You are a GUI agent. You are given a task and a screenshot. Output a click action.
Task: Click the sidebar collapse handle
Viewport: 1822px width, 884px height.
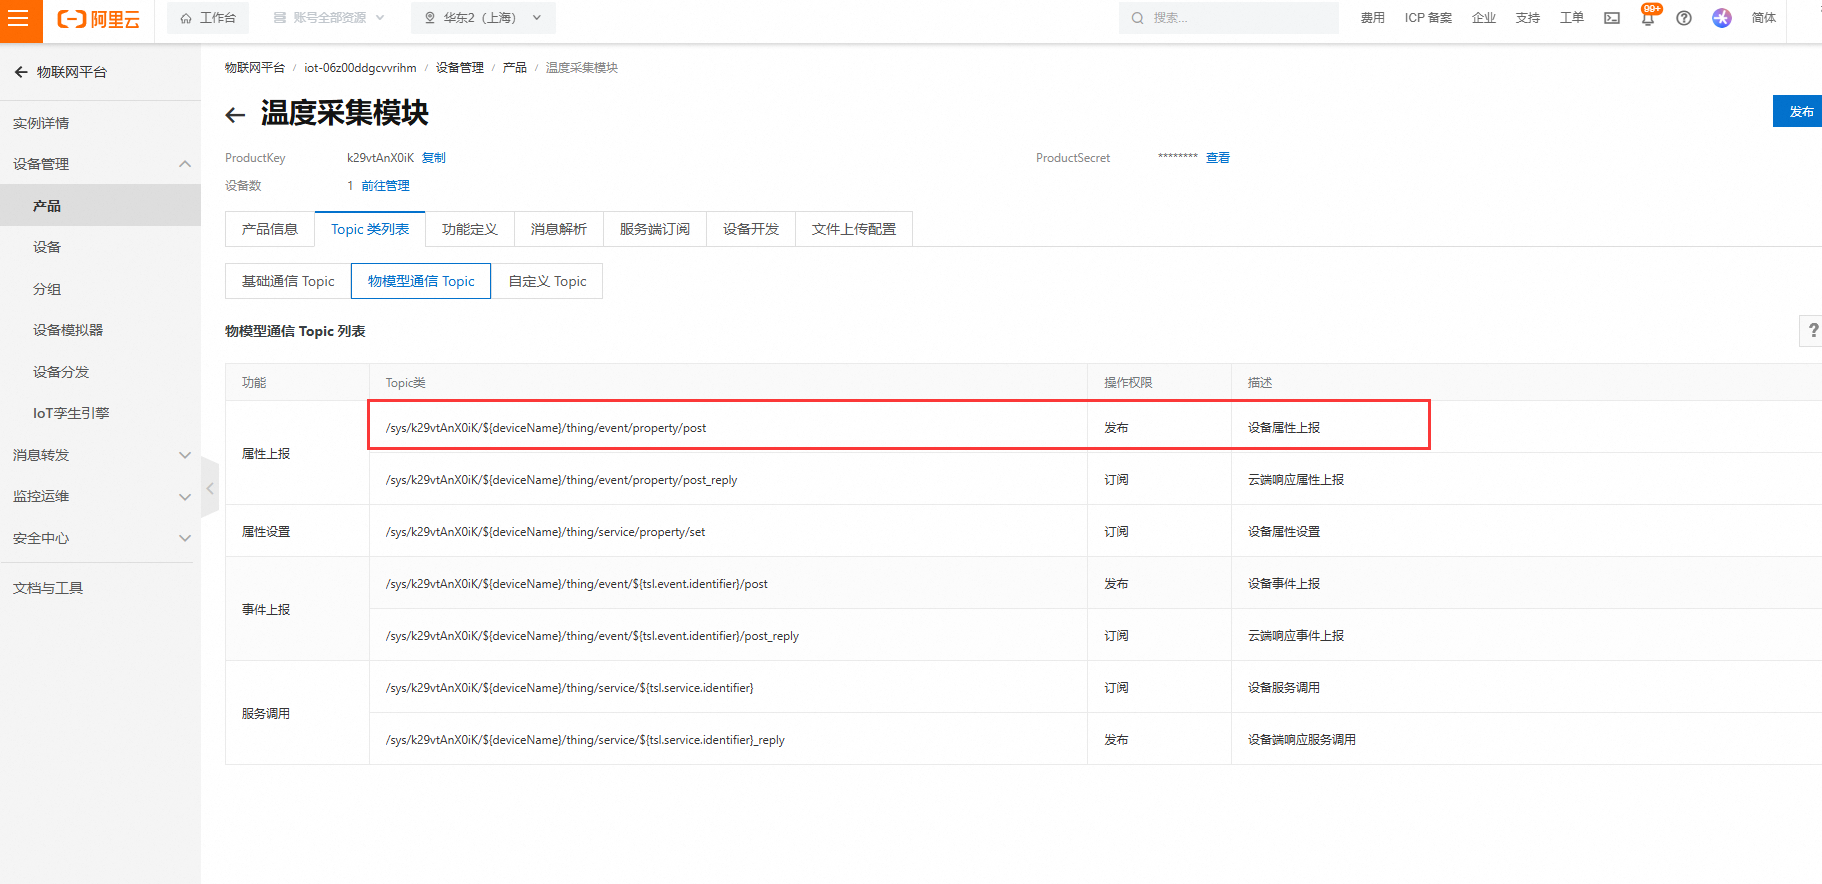(x=210, y=488)
